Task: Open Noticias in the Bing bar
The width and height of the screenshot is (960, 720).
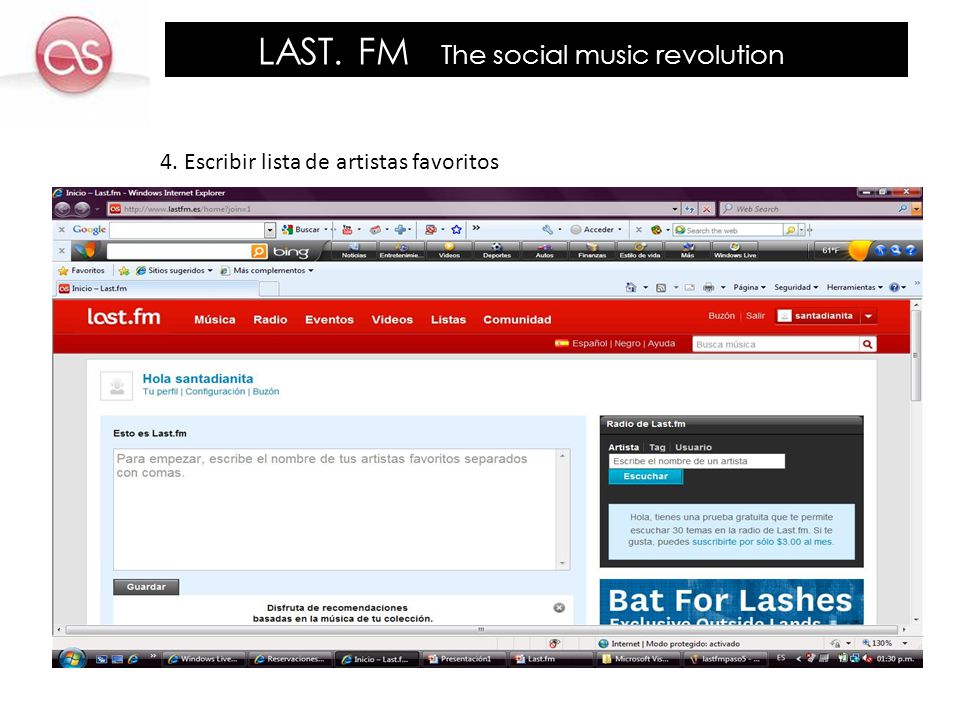Action: click(x=354, y=251)
